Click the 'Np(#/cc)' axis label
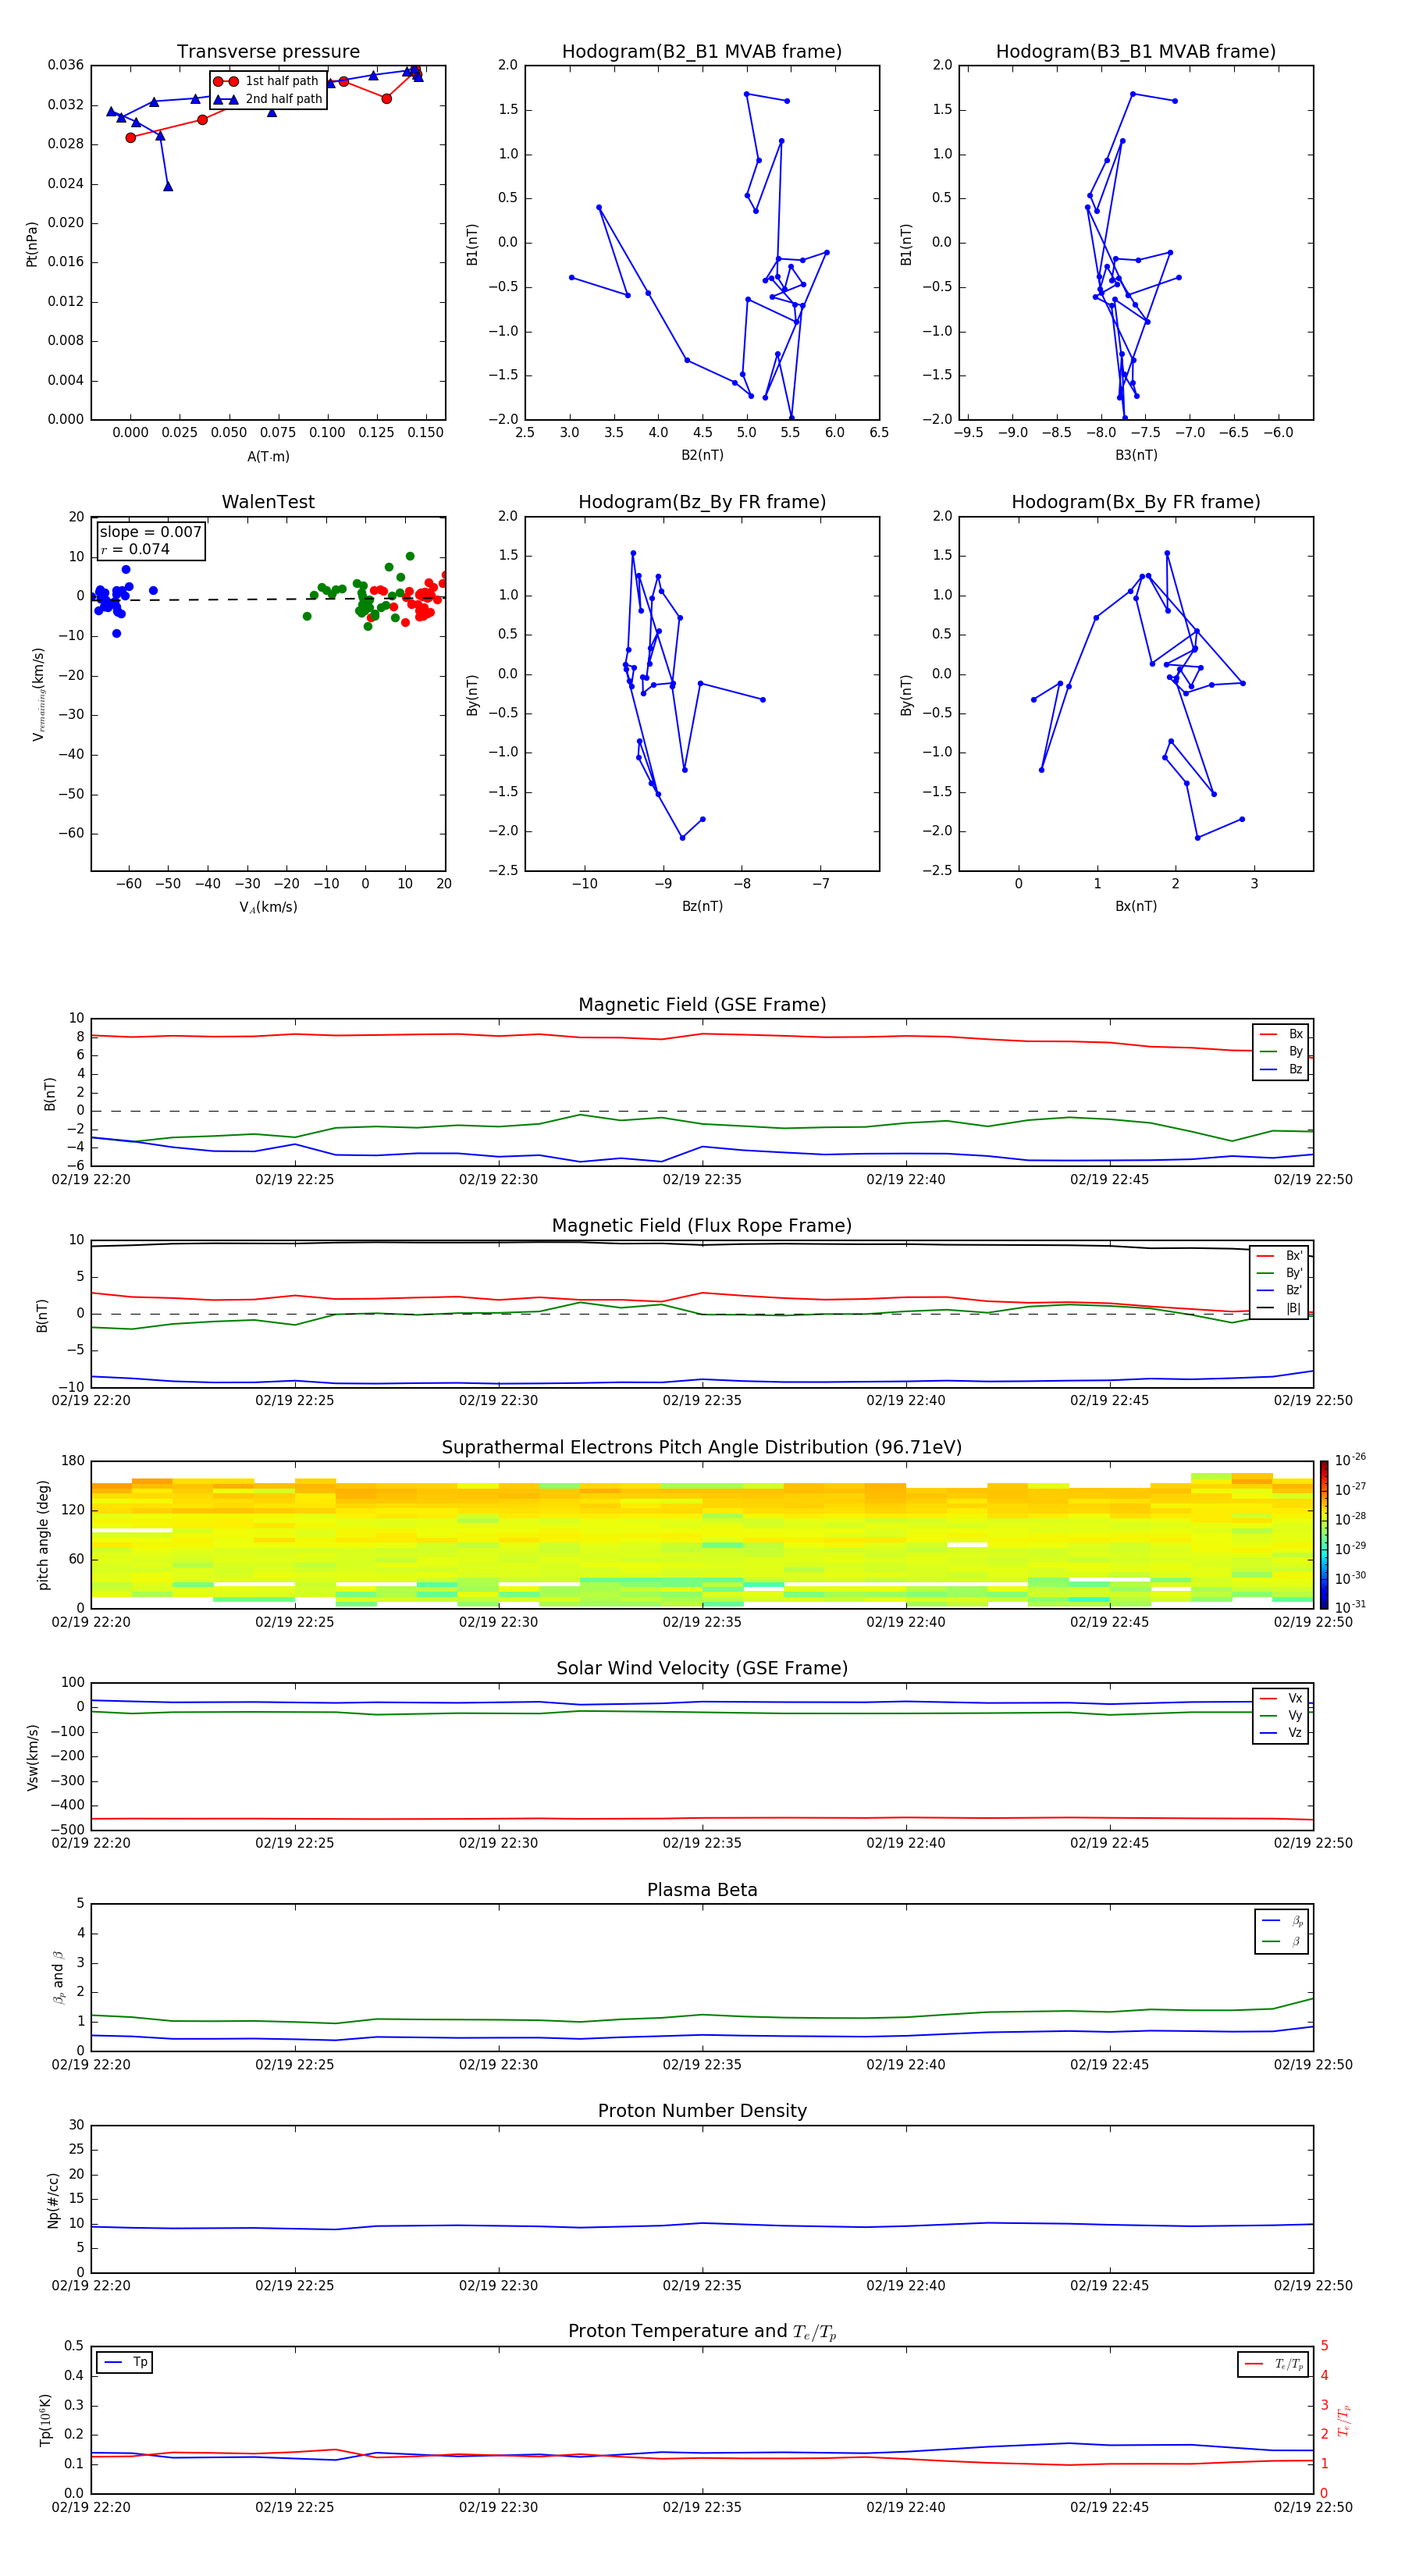The height and width of the screenshot is (2576, 1405). tap(53, 2200)
